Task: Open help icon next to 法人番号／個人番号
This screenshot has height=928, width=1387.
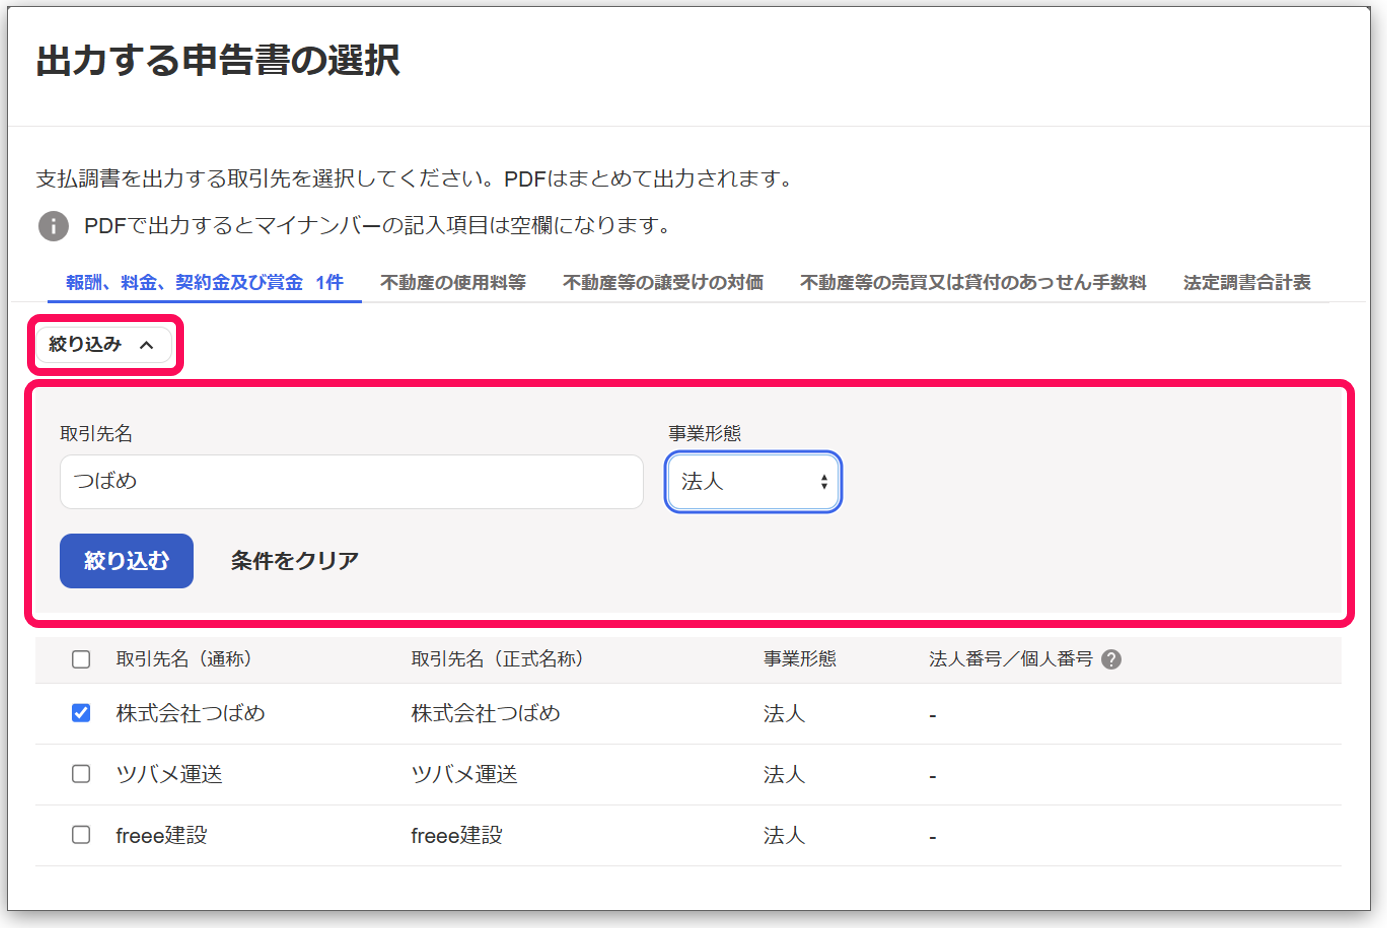Action: pyautogui.click(x=1111, y=659)
